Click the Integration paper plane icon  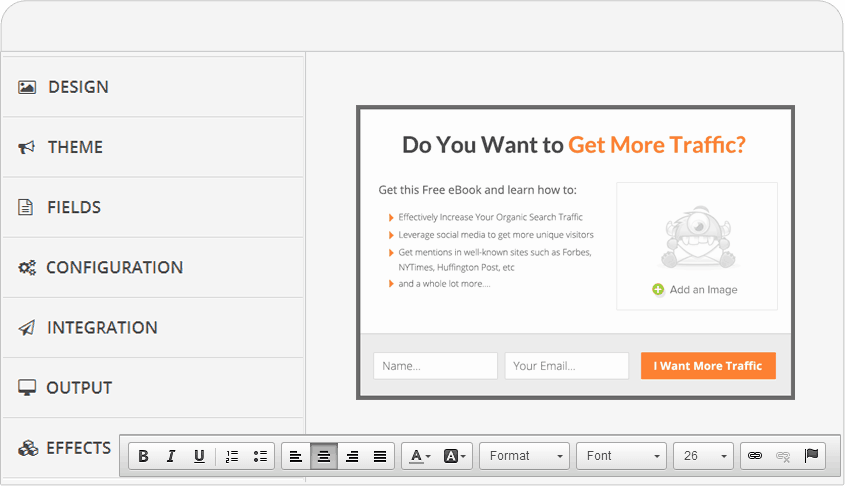tap(27, 328)
